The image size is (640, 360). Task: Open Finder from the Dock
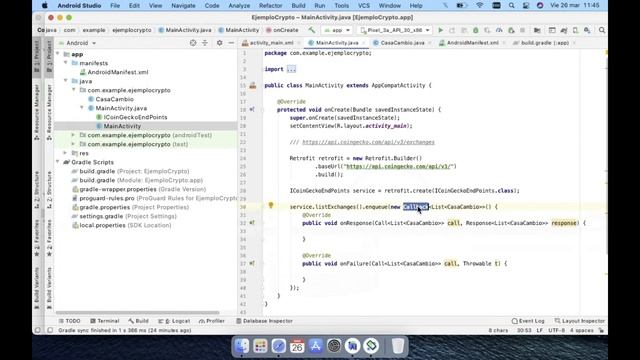(x=242, y=346)
